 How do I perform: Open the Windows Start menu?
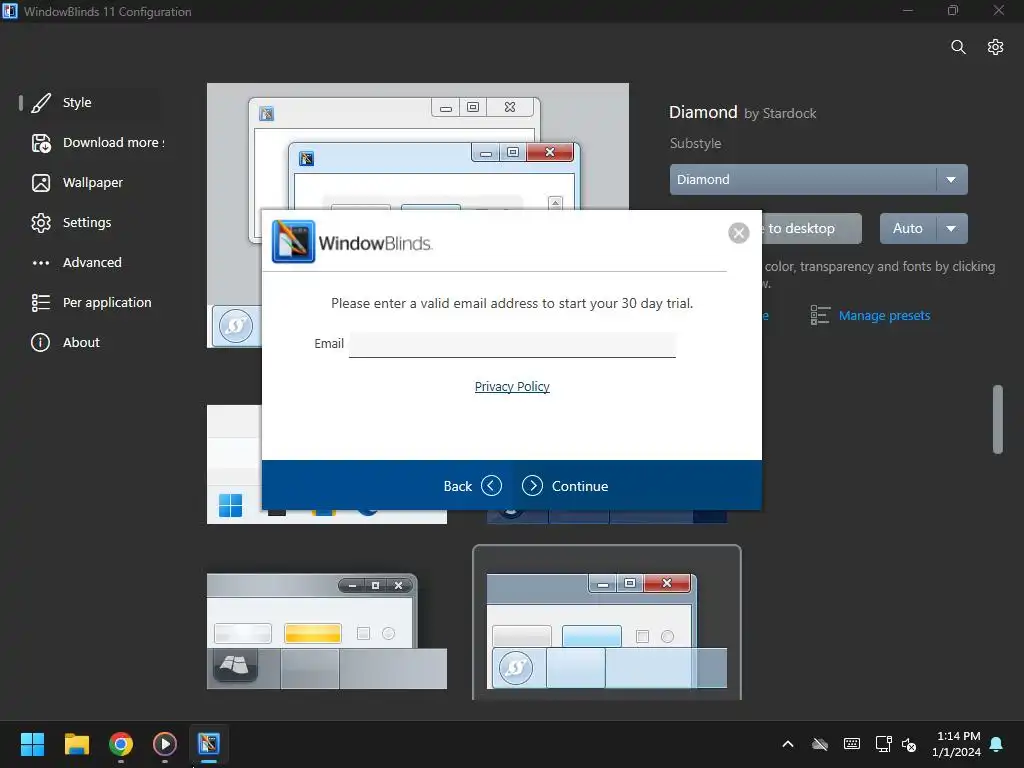point(32,743)
